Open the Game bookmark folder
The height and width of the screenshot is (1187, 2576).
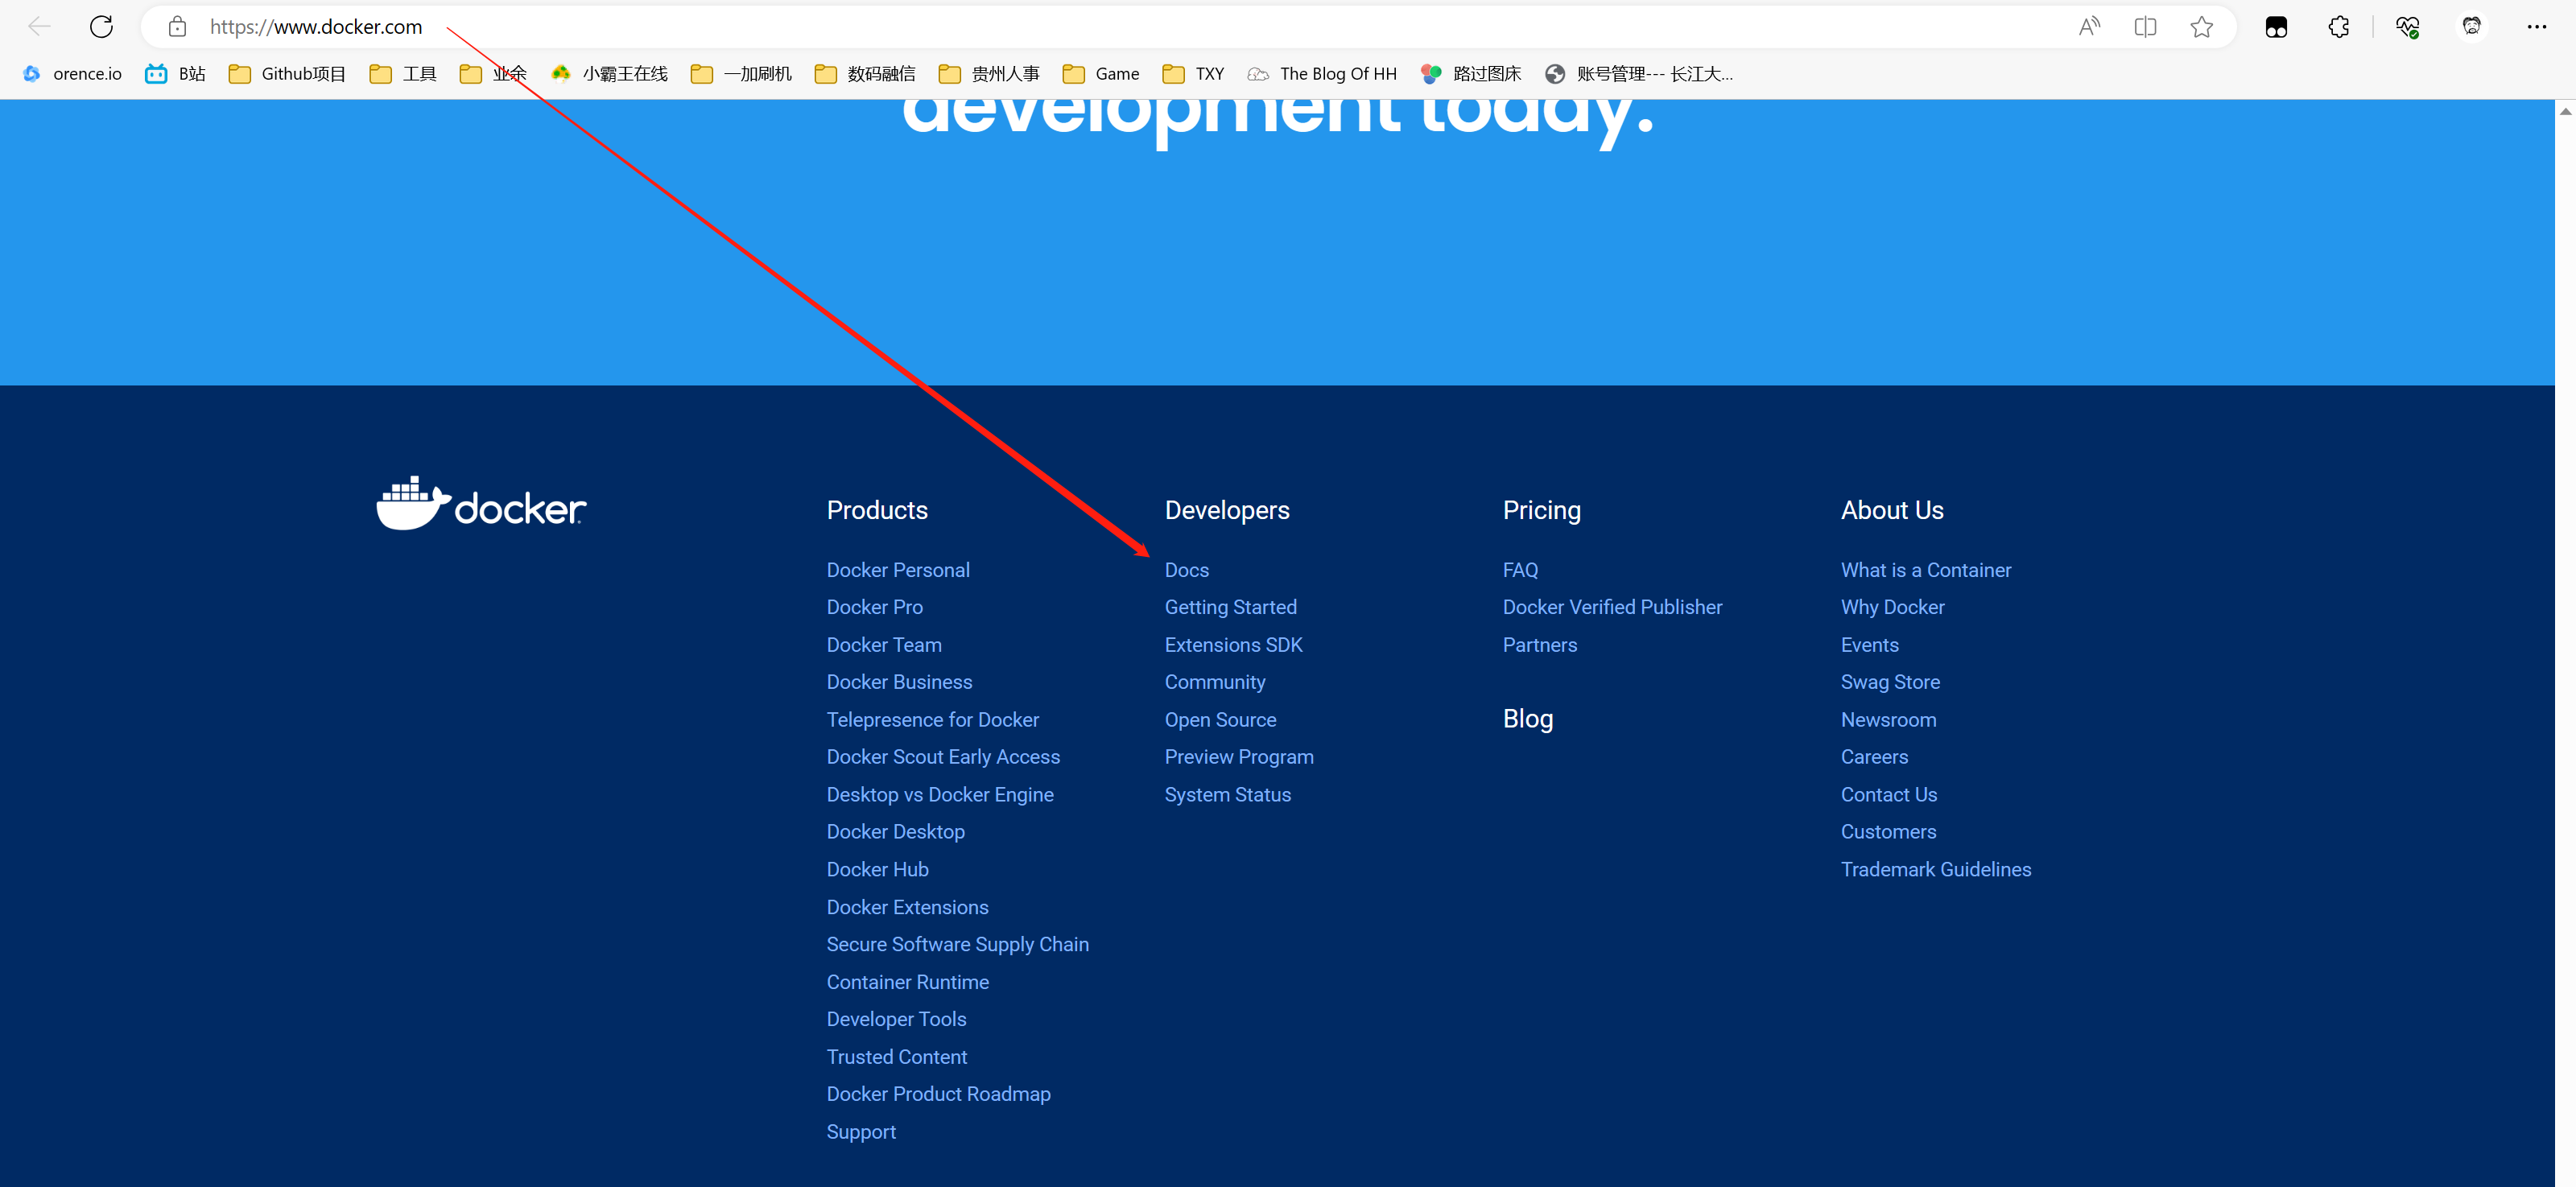[x=1101, y=74]
